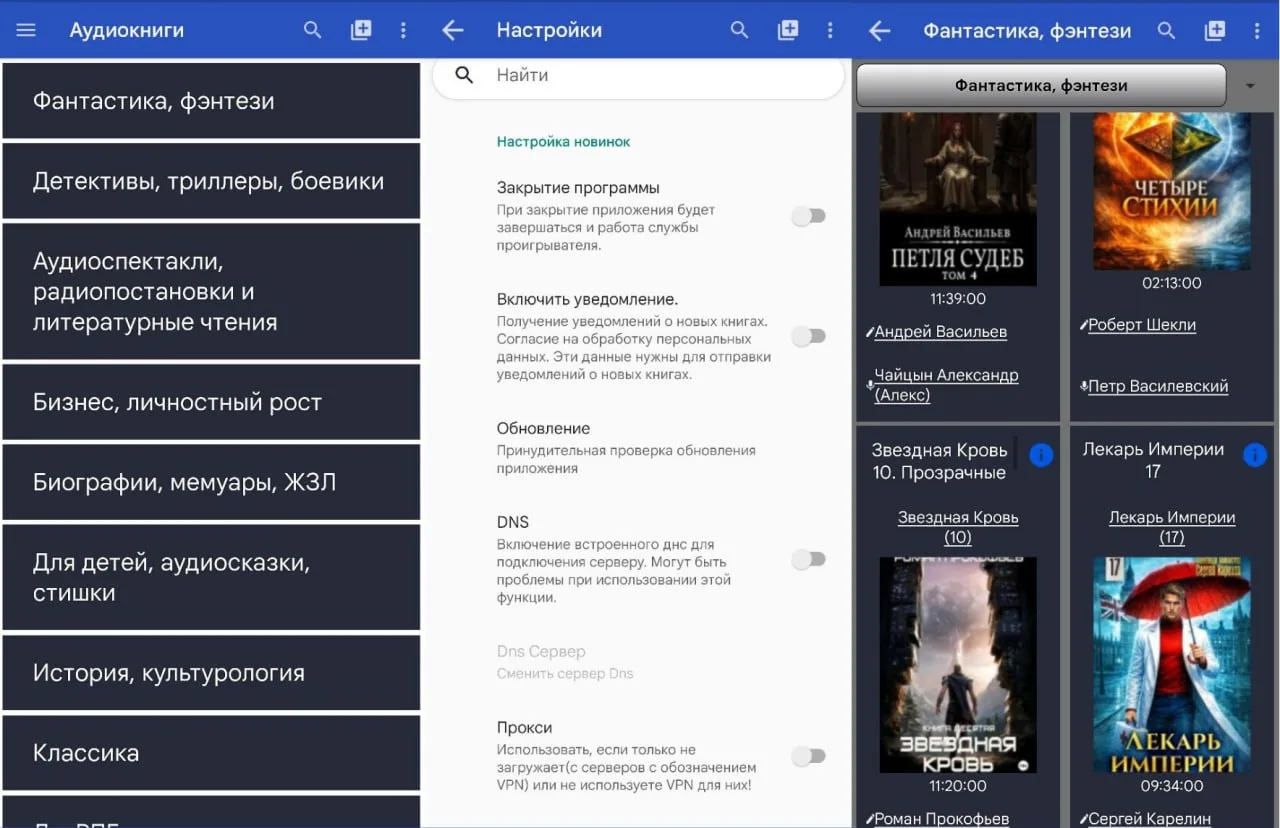Open the Классика category
The image size is (1280, 828).
click(211, 753)
